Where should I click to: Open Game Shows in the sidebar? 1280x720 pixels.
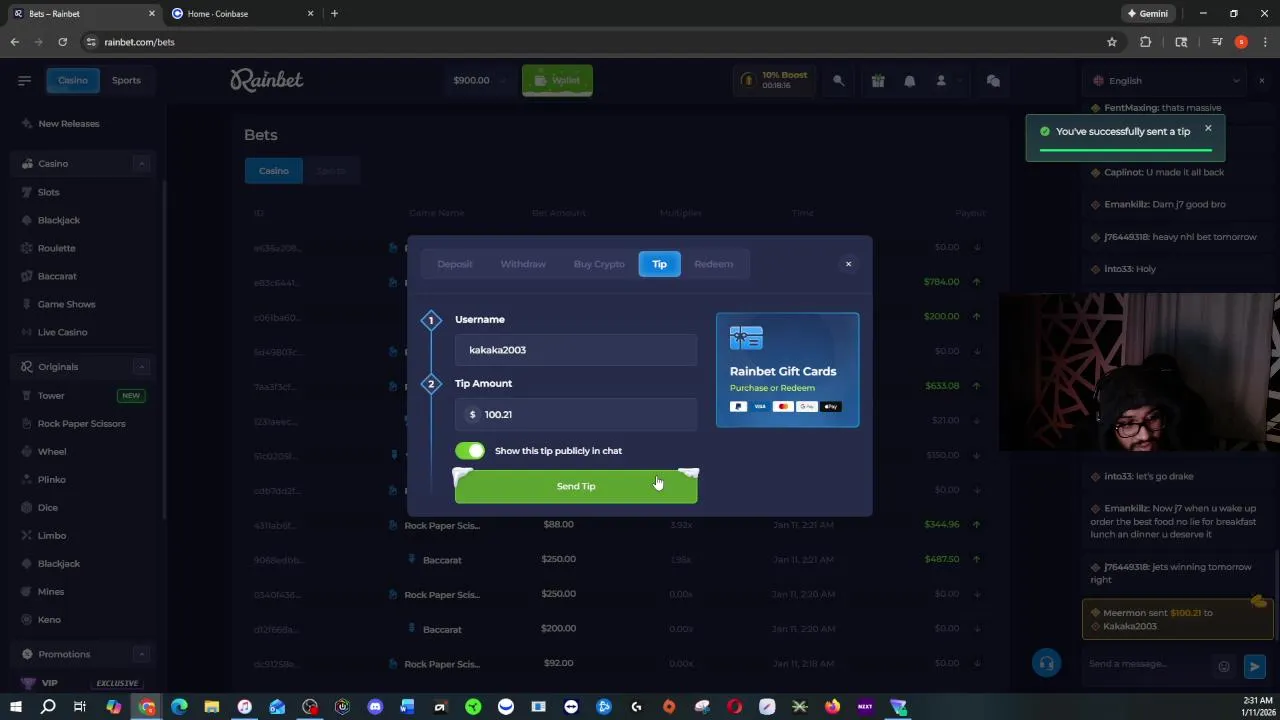click(66, 304)
